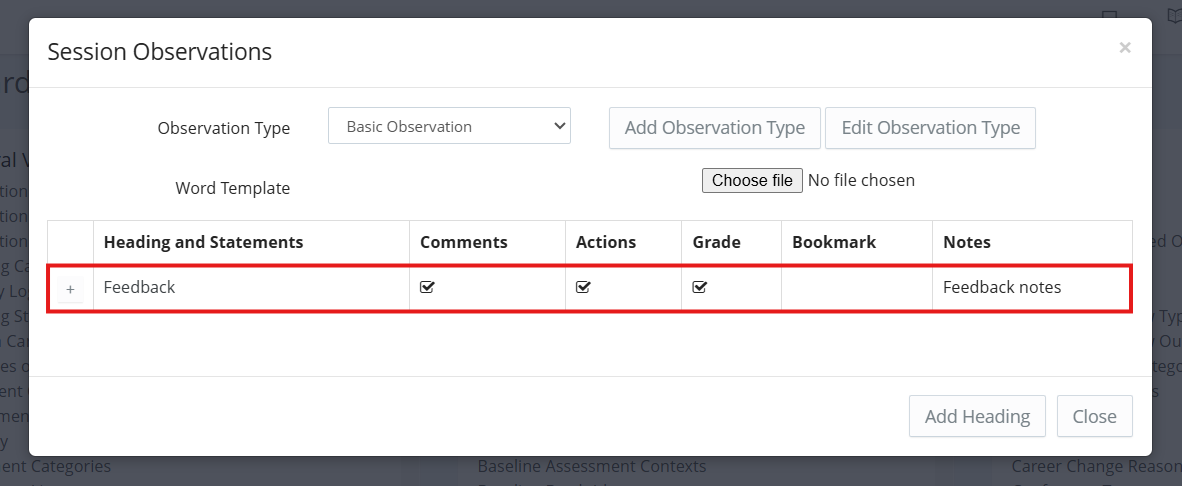The width and height of the screenshot is (1182, 486).
Task: Select the Feedback heading text
Action: click(x=139, y=288)
